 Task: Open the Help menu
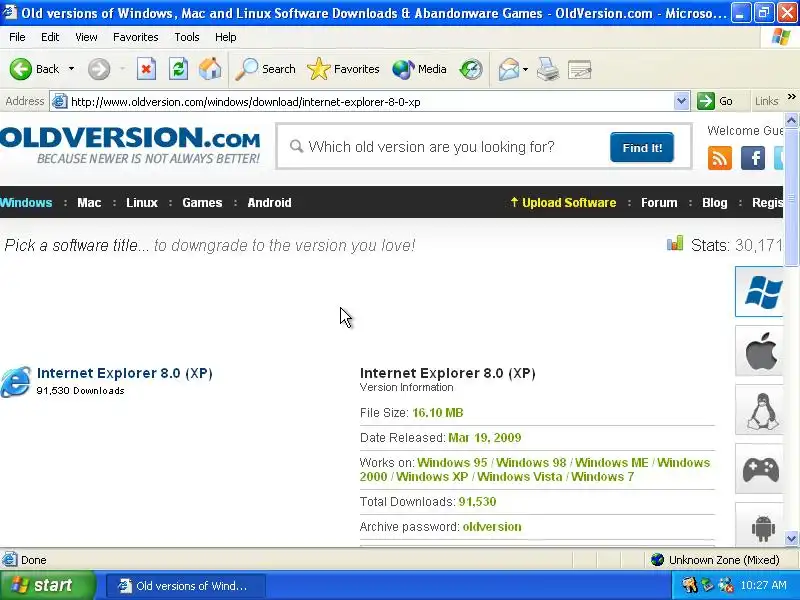click(226, 37)
